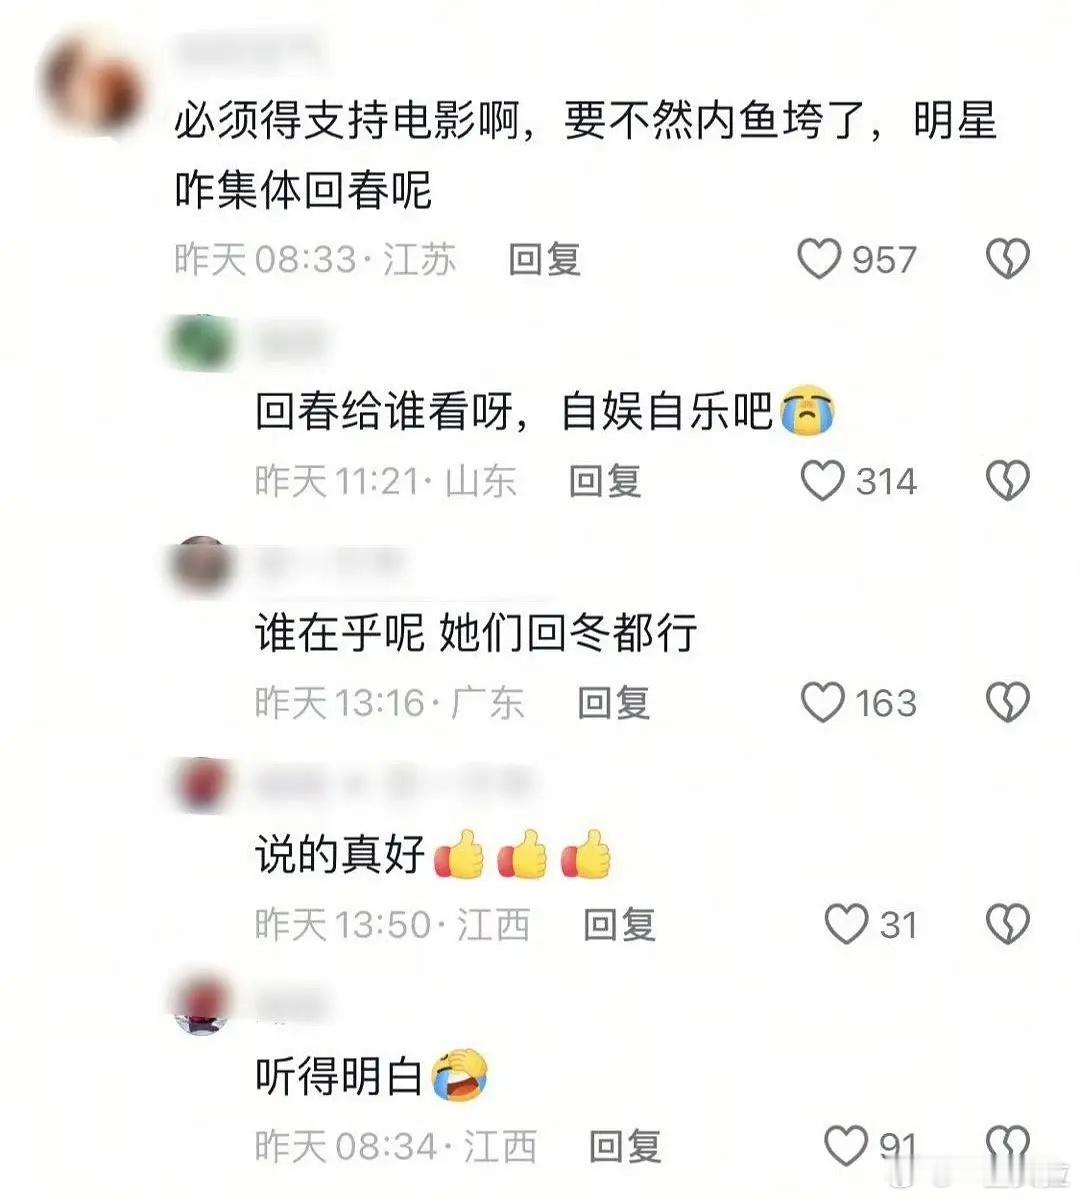Image resolution: width=1080 pixels, height=1199 pixels.
Task: Open the avatar of the 广东 replier
Action: click(200, 566)
